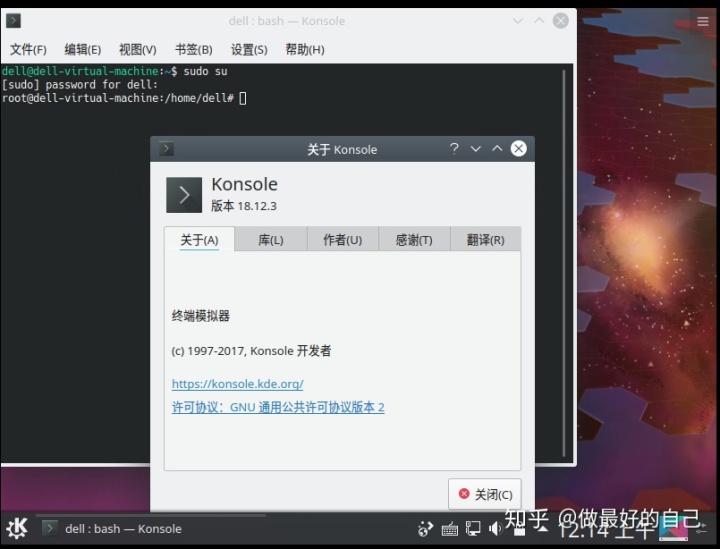Maximize the main Konsole window
The image size is (720, 549).
(x=539, y=21)
